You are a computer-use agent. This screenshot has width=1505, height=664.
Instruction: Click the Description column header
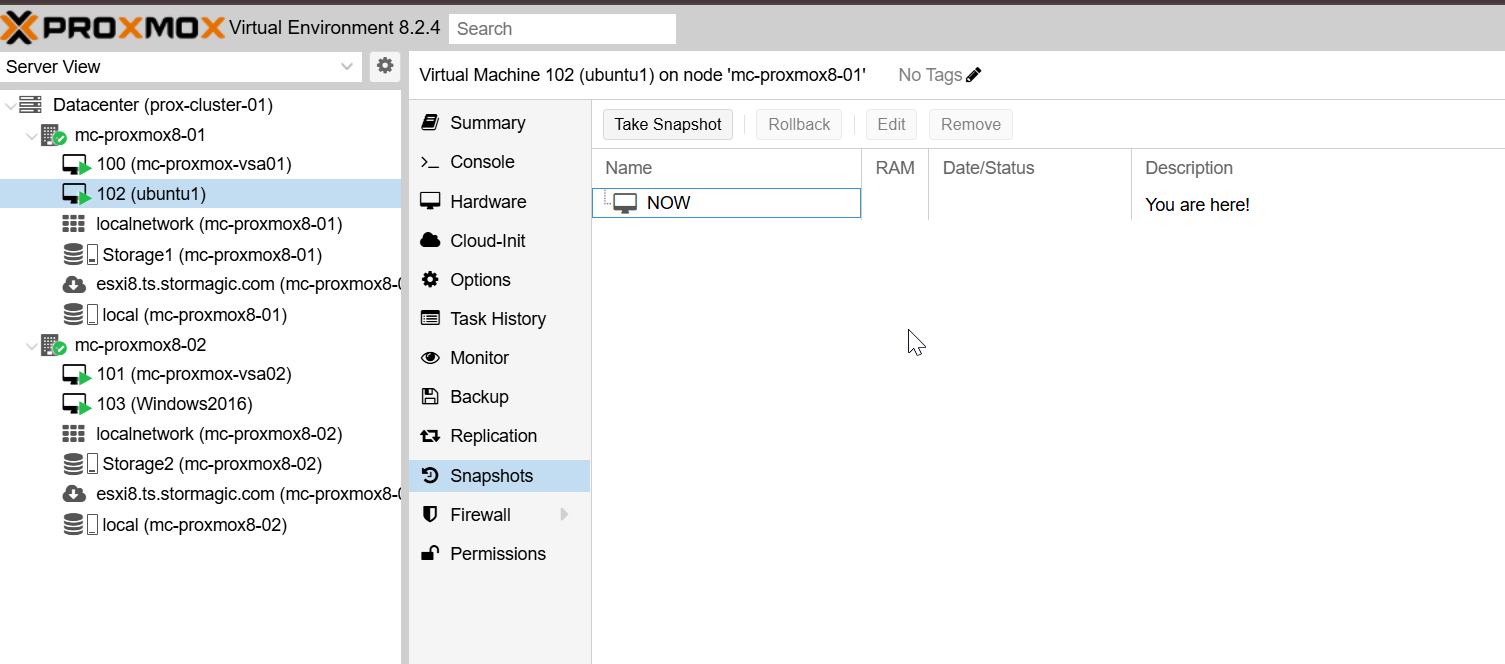(1318, 168)
